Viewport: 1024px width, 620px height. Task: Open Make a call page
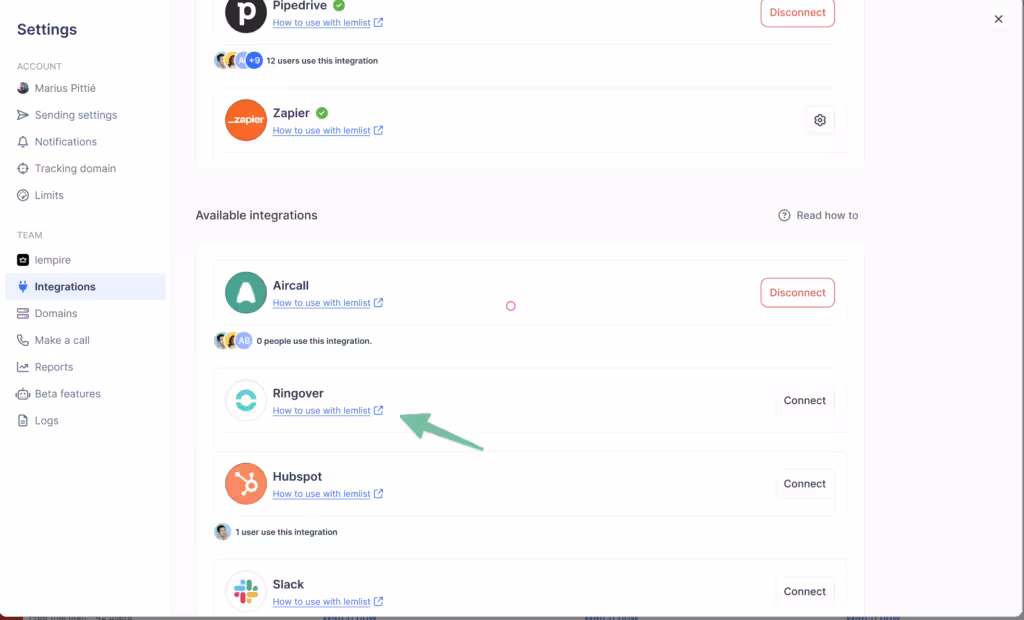pyautogui.click(x=62, y=341)
